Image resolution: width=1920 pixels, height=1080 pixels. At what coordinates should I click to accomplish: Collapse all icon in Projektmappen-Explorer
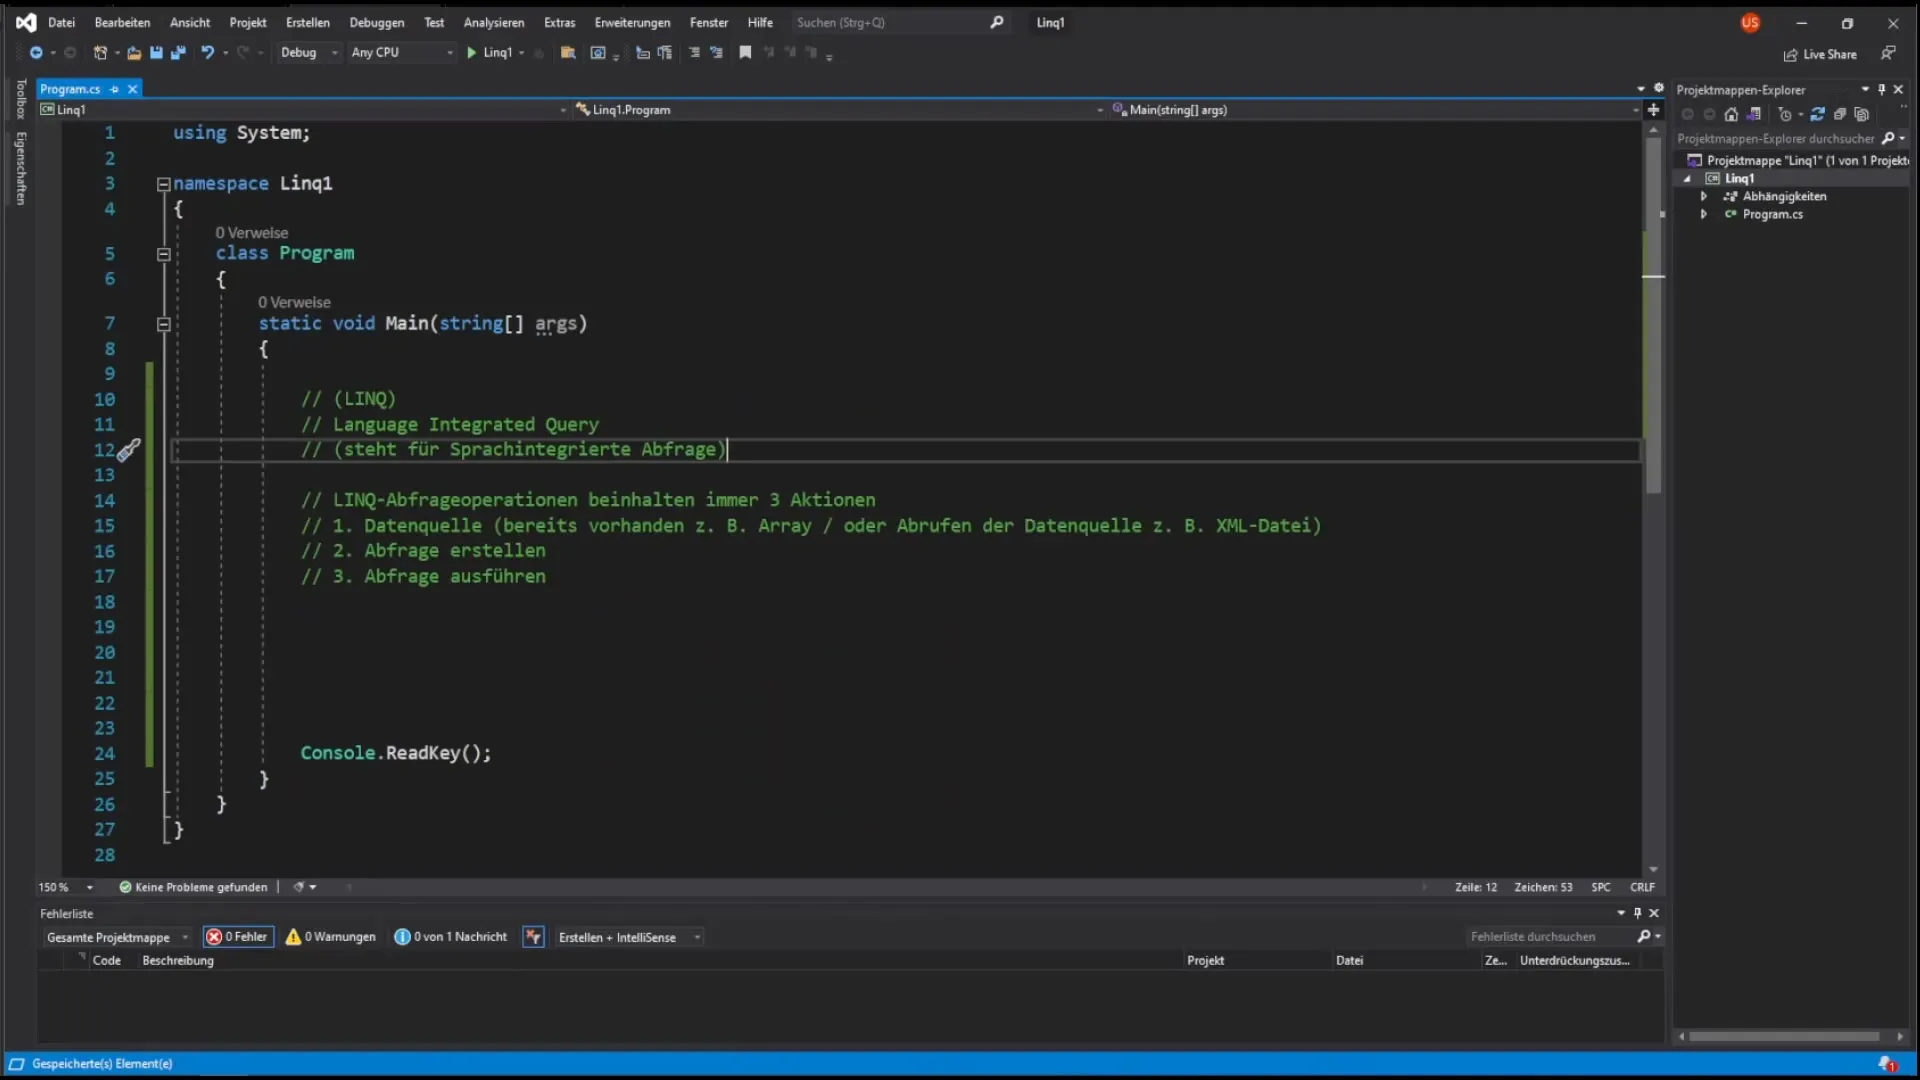pos(1840,114)
